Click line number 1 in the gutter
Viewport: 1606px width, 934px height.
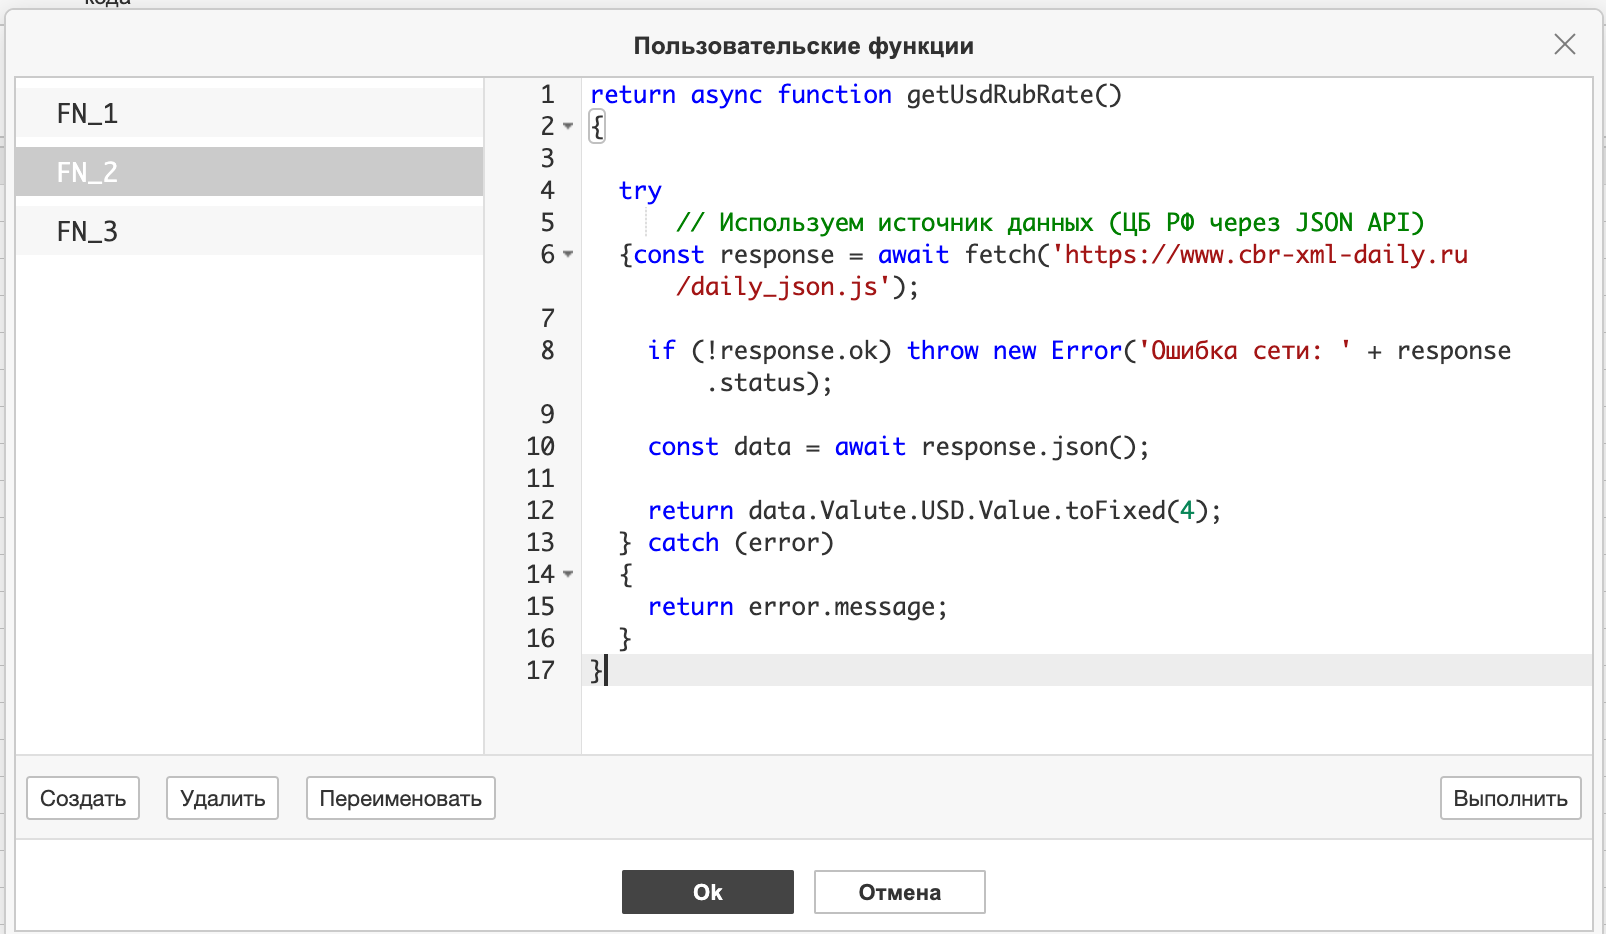pos(547,95)
